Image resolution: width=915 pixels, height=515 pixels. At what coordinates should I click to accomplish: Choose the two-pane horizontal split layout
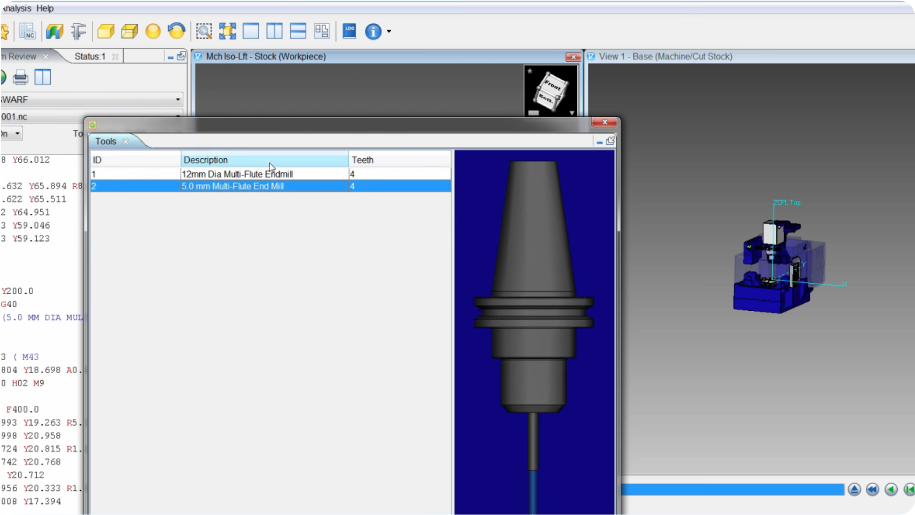[x=298, y=31]
